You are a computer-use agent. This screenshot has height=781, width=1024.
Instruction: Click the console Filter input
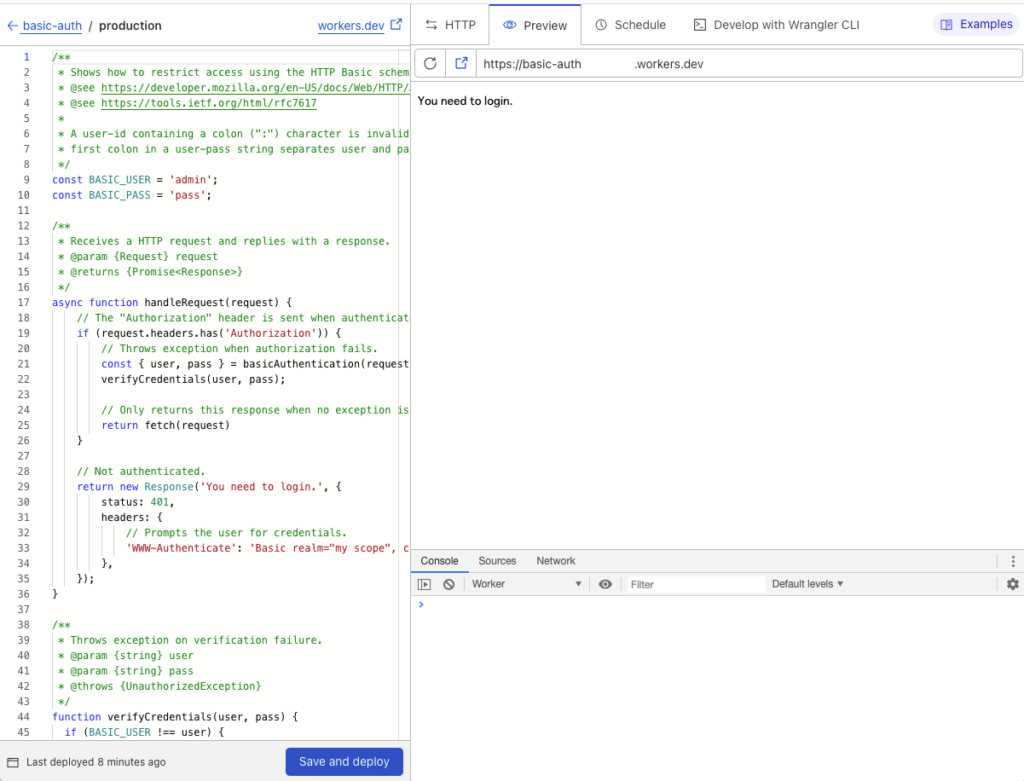(x=696, y=584)
